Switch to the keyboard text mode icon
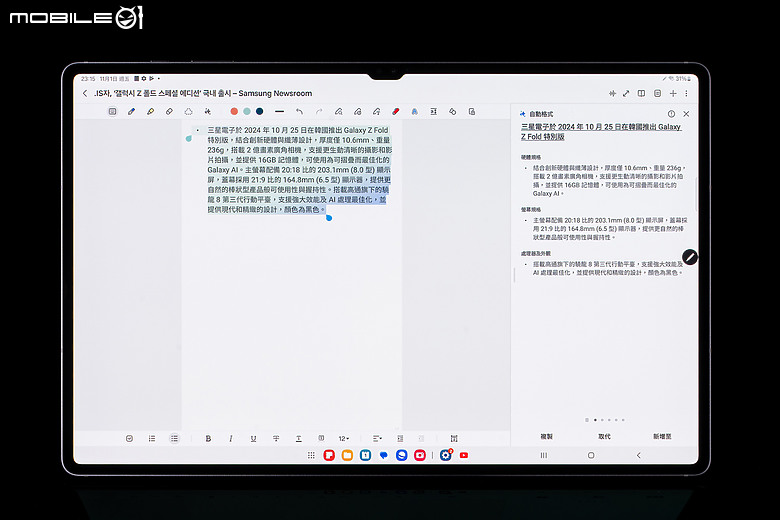 click(x=112, y=111)
